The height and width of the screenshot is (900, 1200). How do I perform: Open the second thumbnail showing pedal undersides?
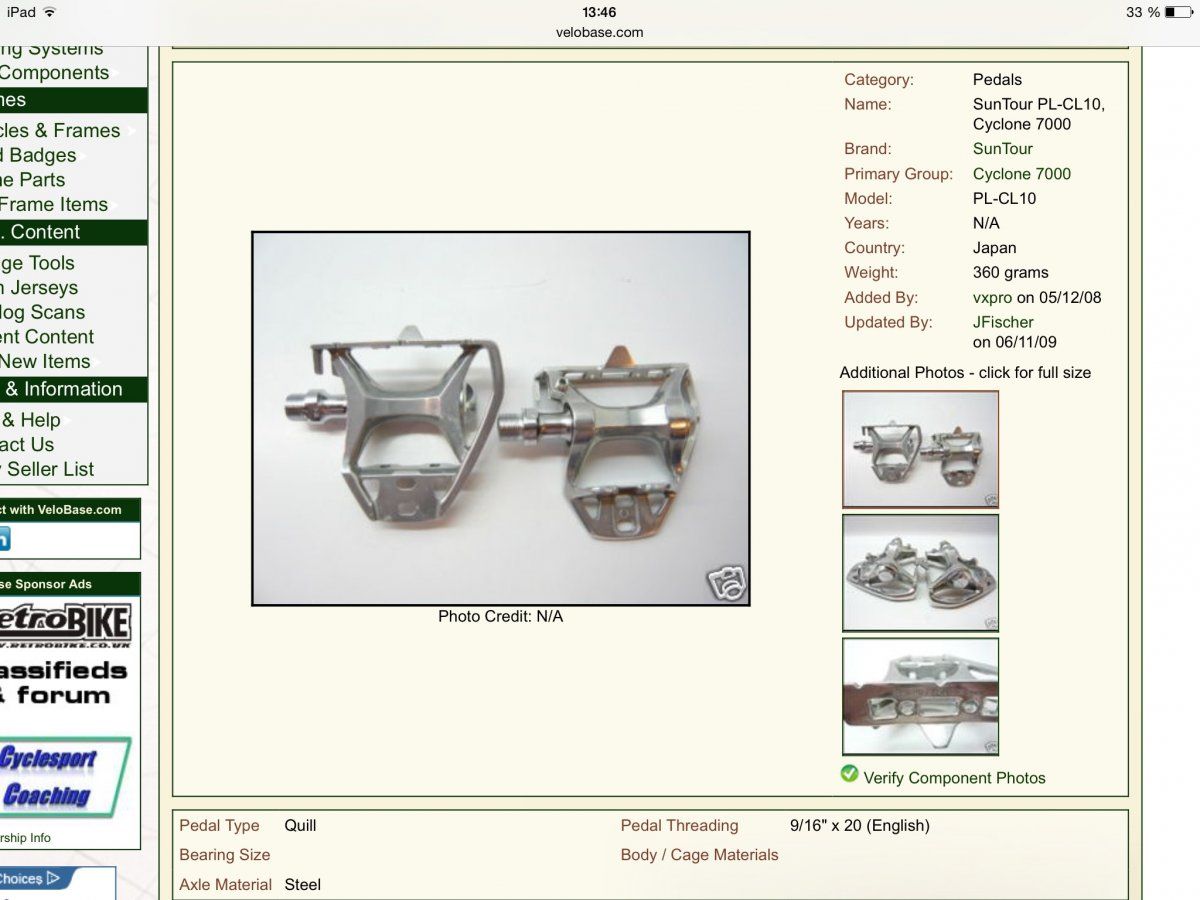pyautogui.click(x=920, y=572)
